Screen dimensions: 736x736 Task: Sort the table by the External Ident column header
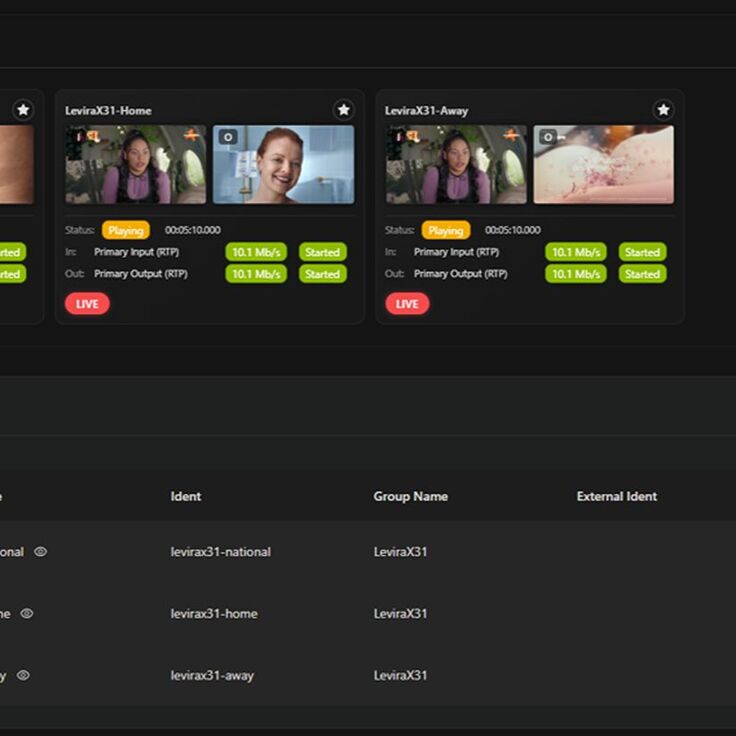(x=617, y=496)
